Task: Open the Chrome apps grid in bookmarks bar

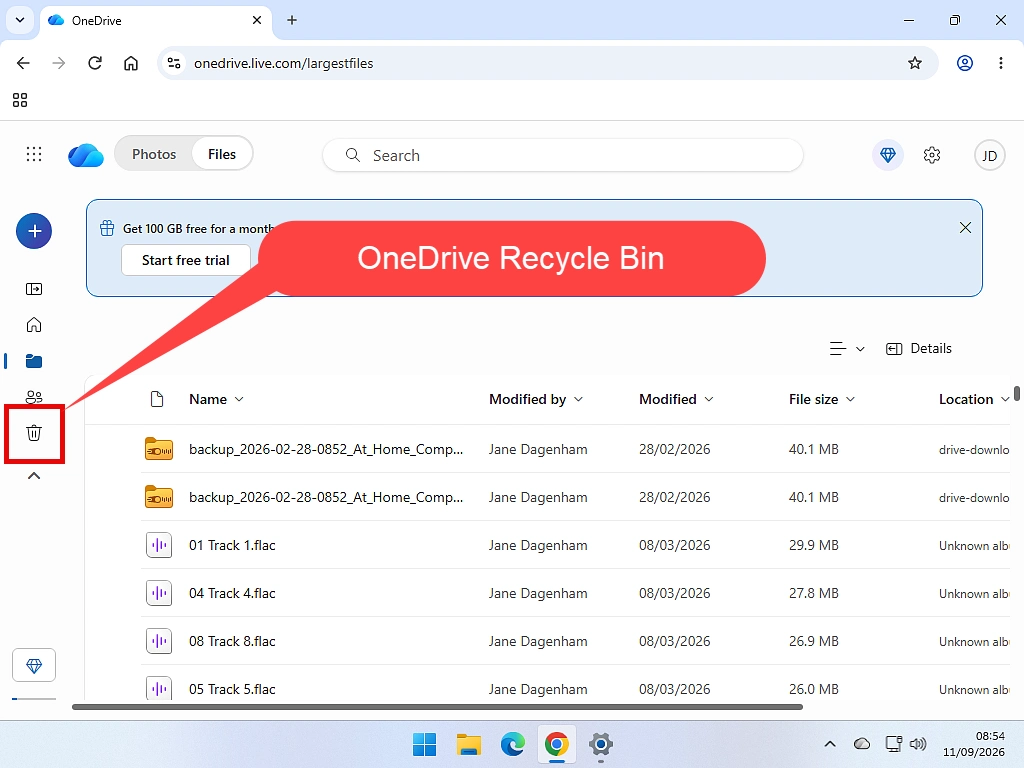Action: click(x=20, y=100)
